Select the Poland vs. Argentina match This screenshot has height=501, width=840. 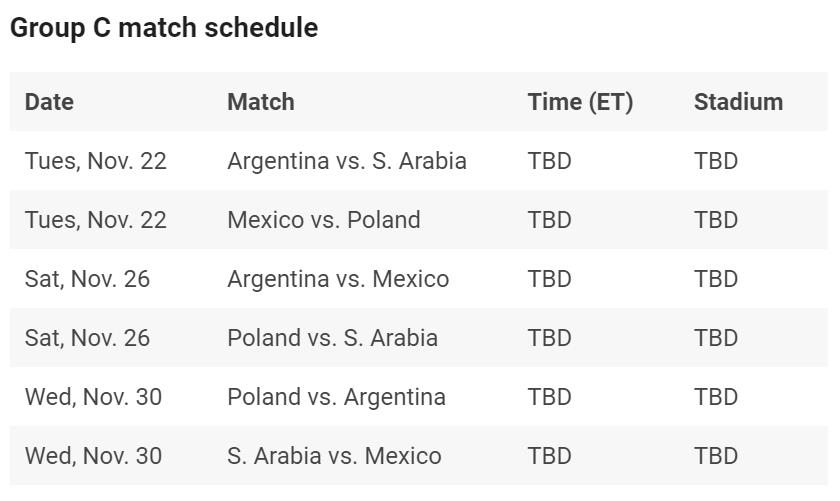(336, 397)
